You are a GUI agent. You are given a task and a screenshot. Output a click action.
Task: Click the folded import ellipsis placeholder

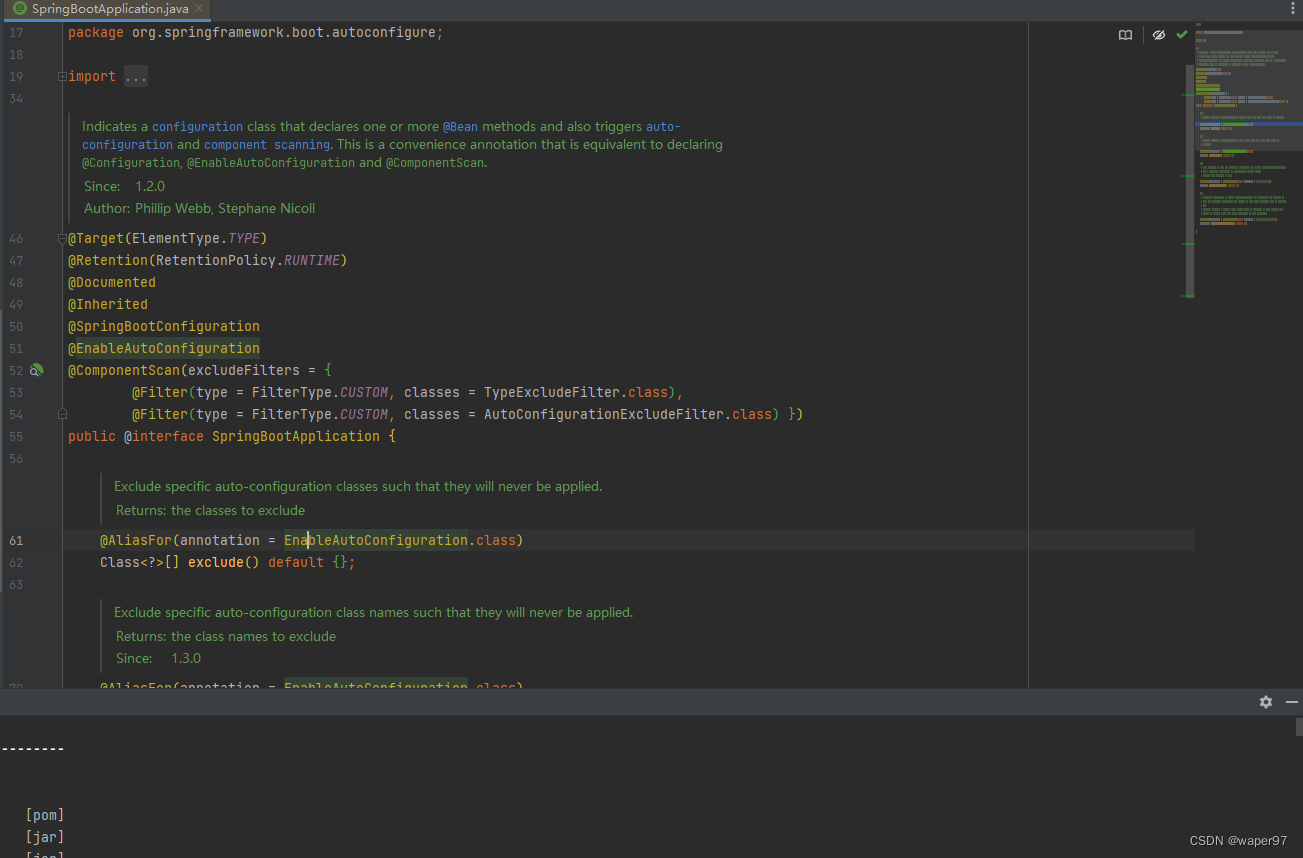136,76
